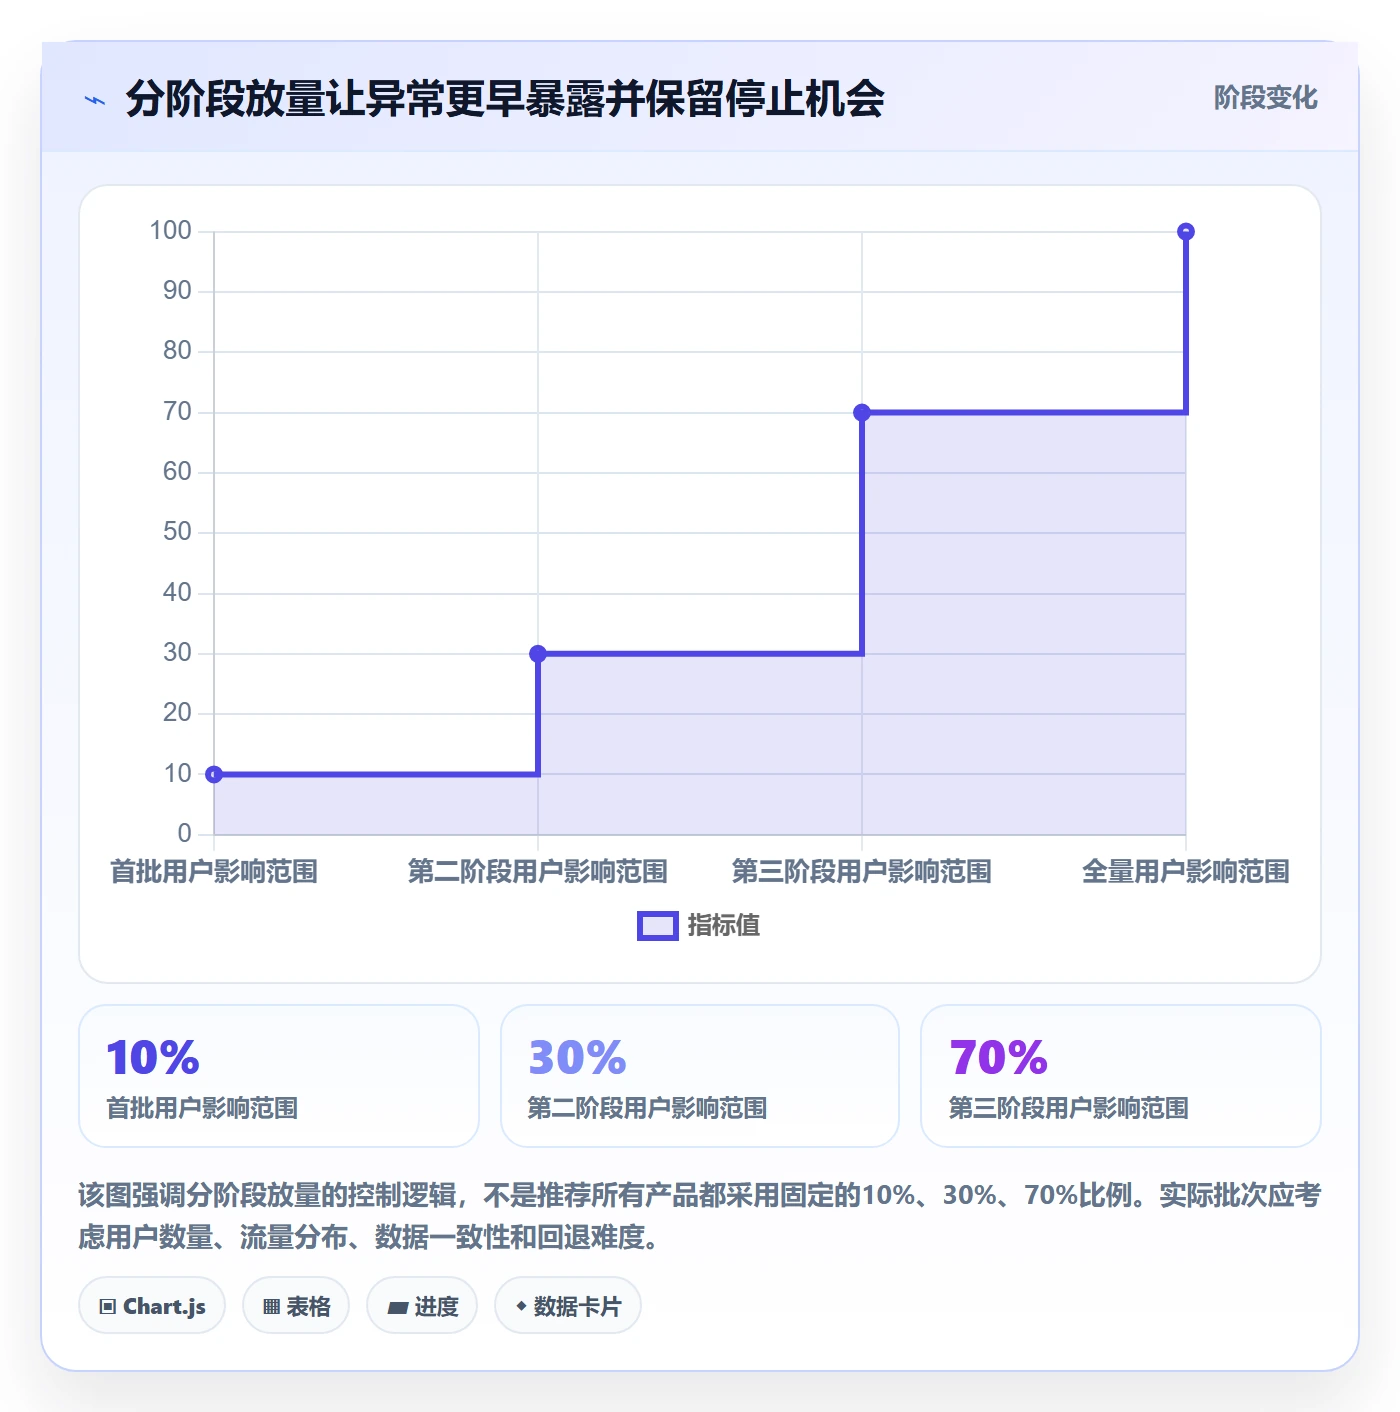This screenshot has width=1400, height=1412.
Task: Click the 数据卡片 tag
Action: point(568,1306)
